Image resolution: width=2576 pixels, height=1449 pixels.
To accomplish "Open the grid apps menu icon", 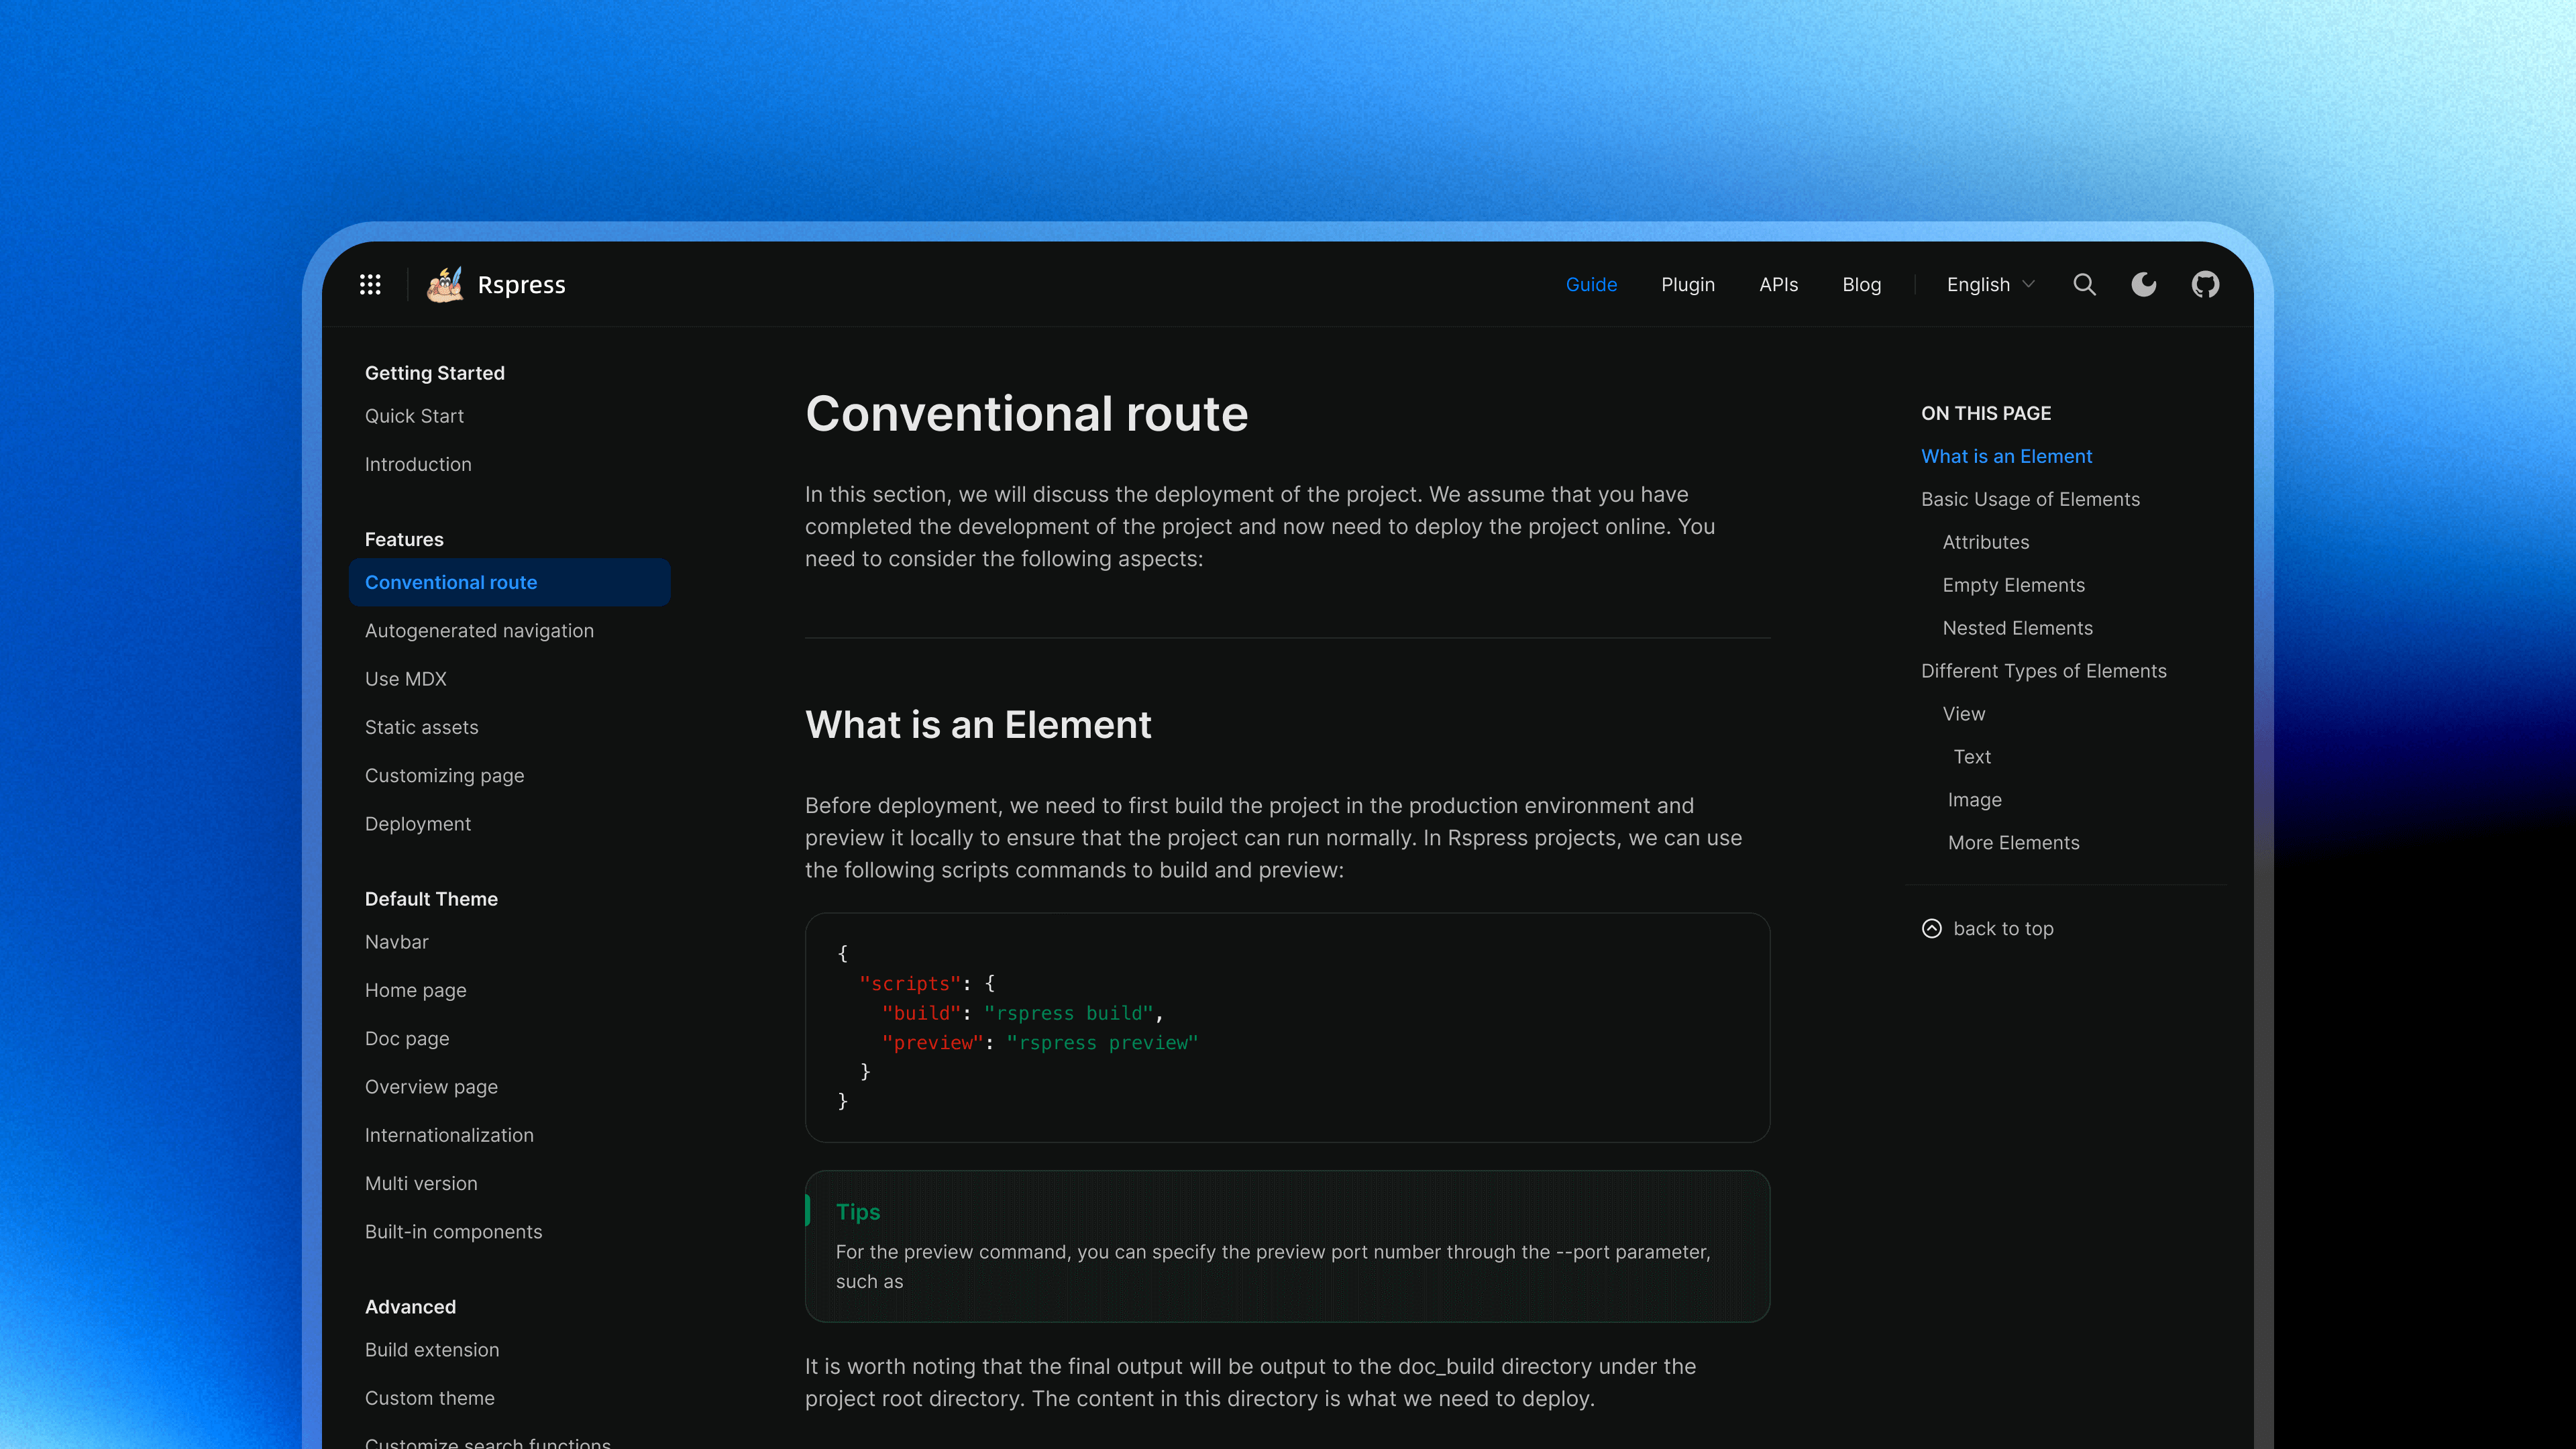I will click(x=370, y=285).
